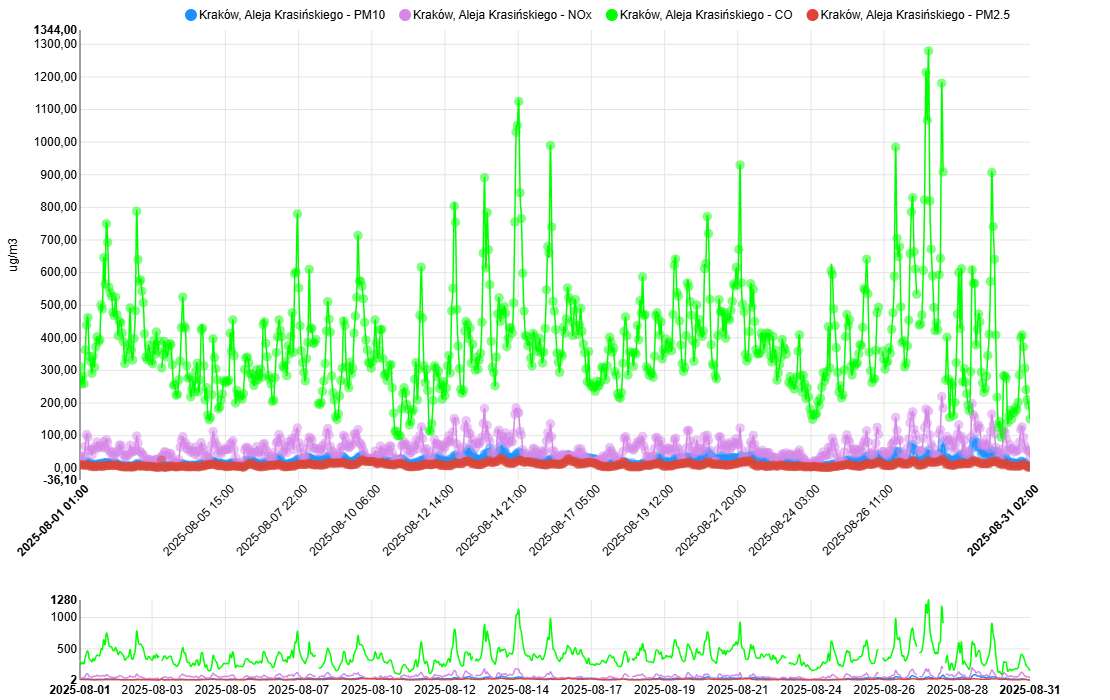This screenshot has width=1110, height=700.
Task: Click the red PM2.5 legend circle
Action: [813, 15]
